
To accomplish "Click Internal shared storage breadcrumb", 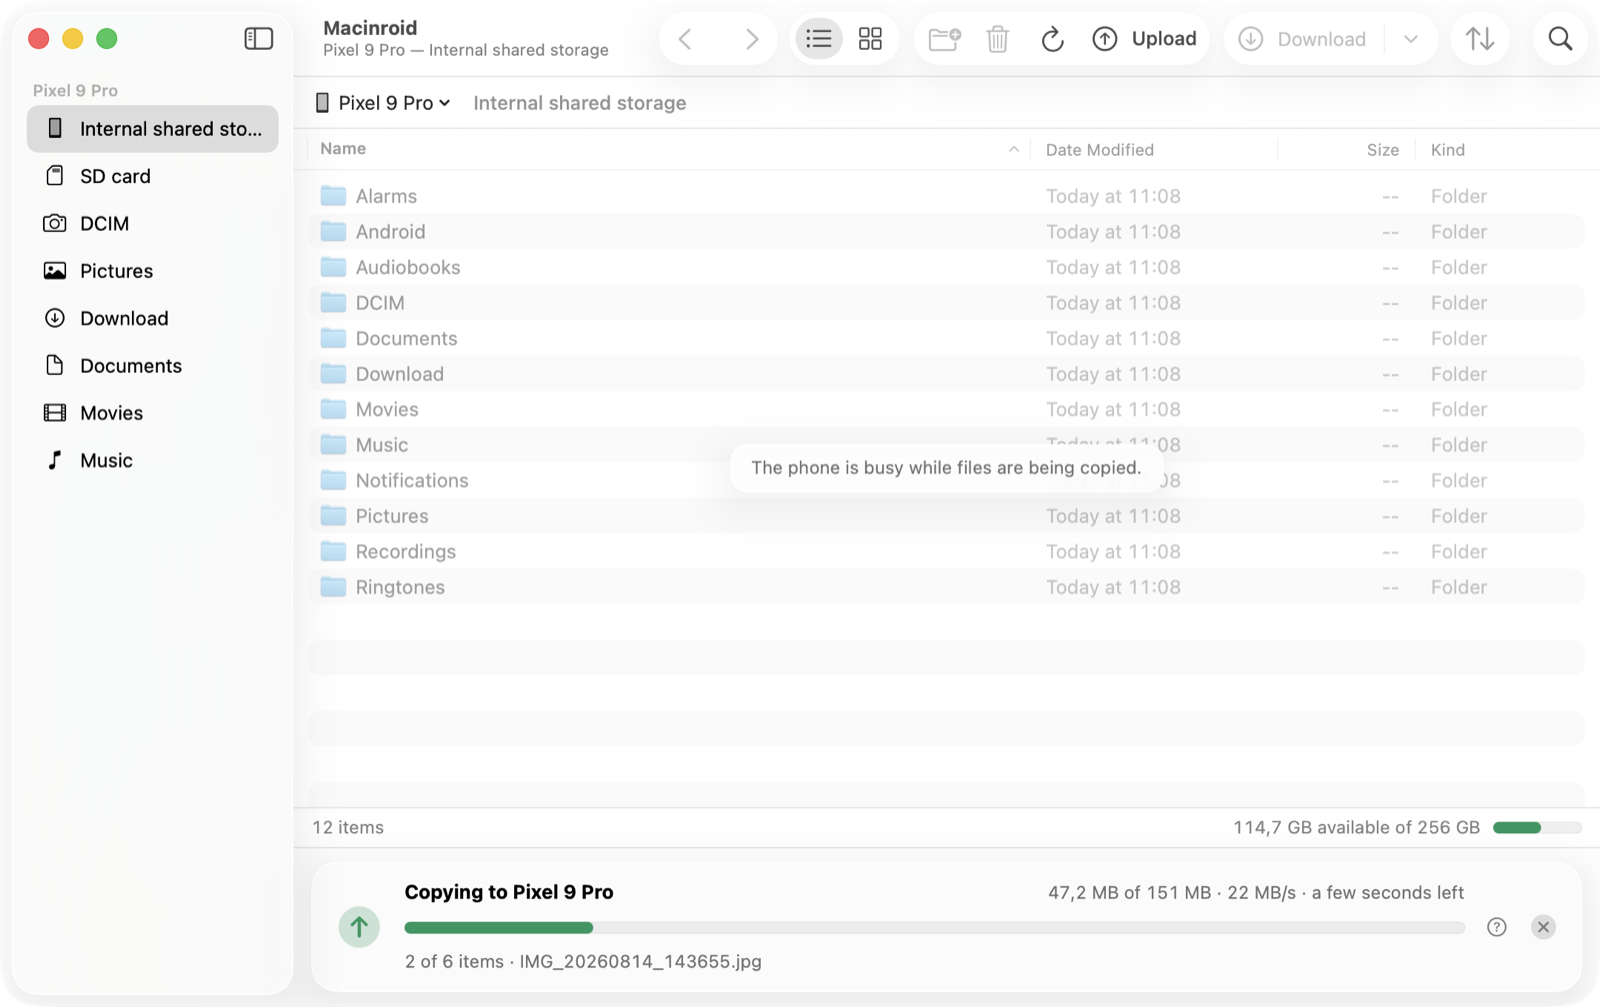I will pos(580,103).
